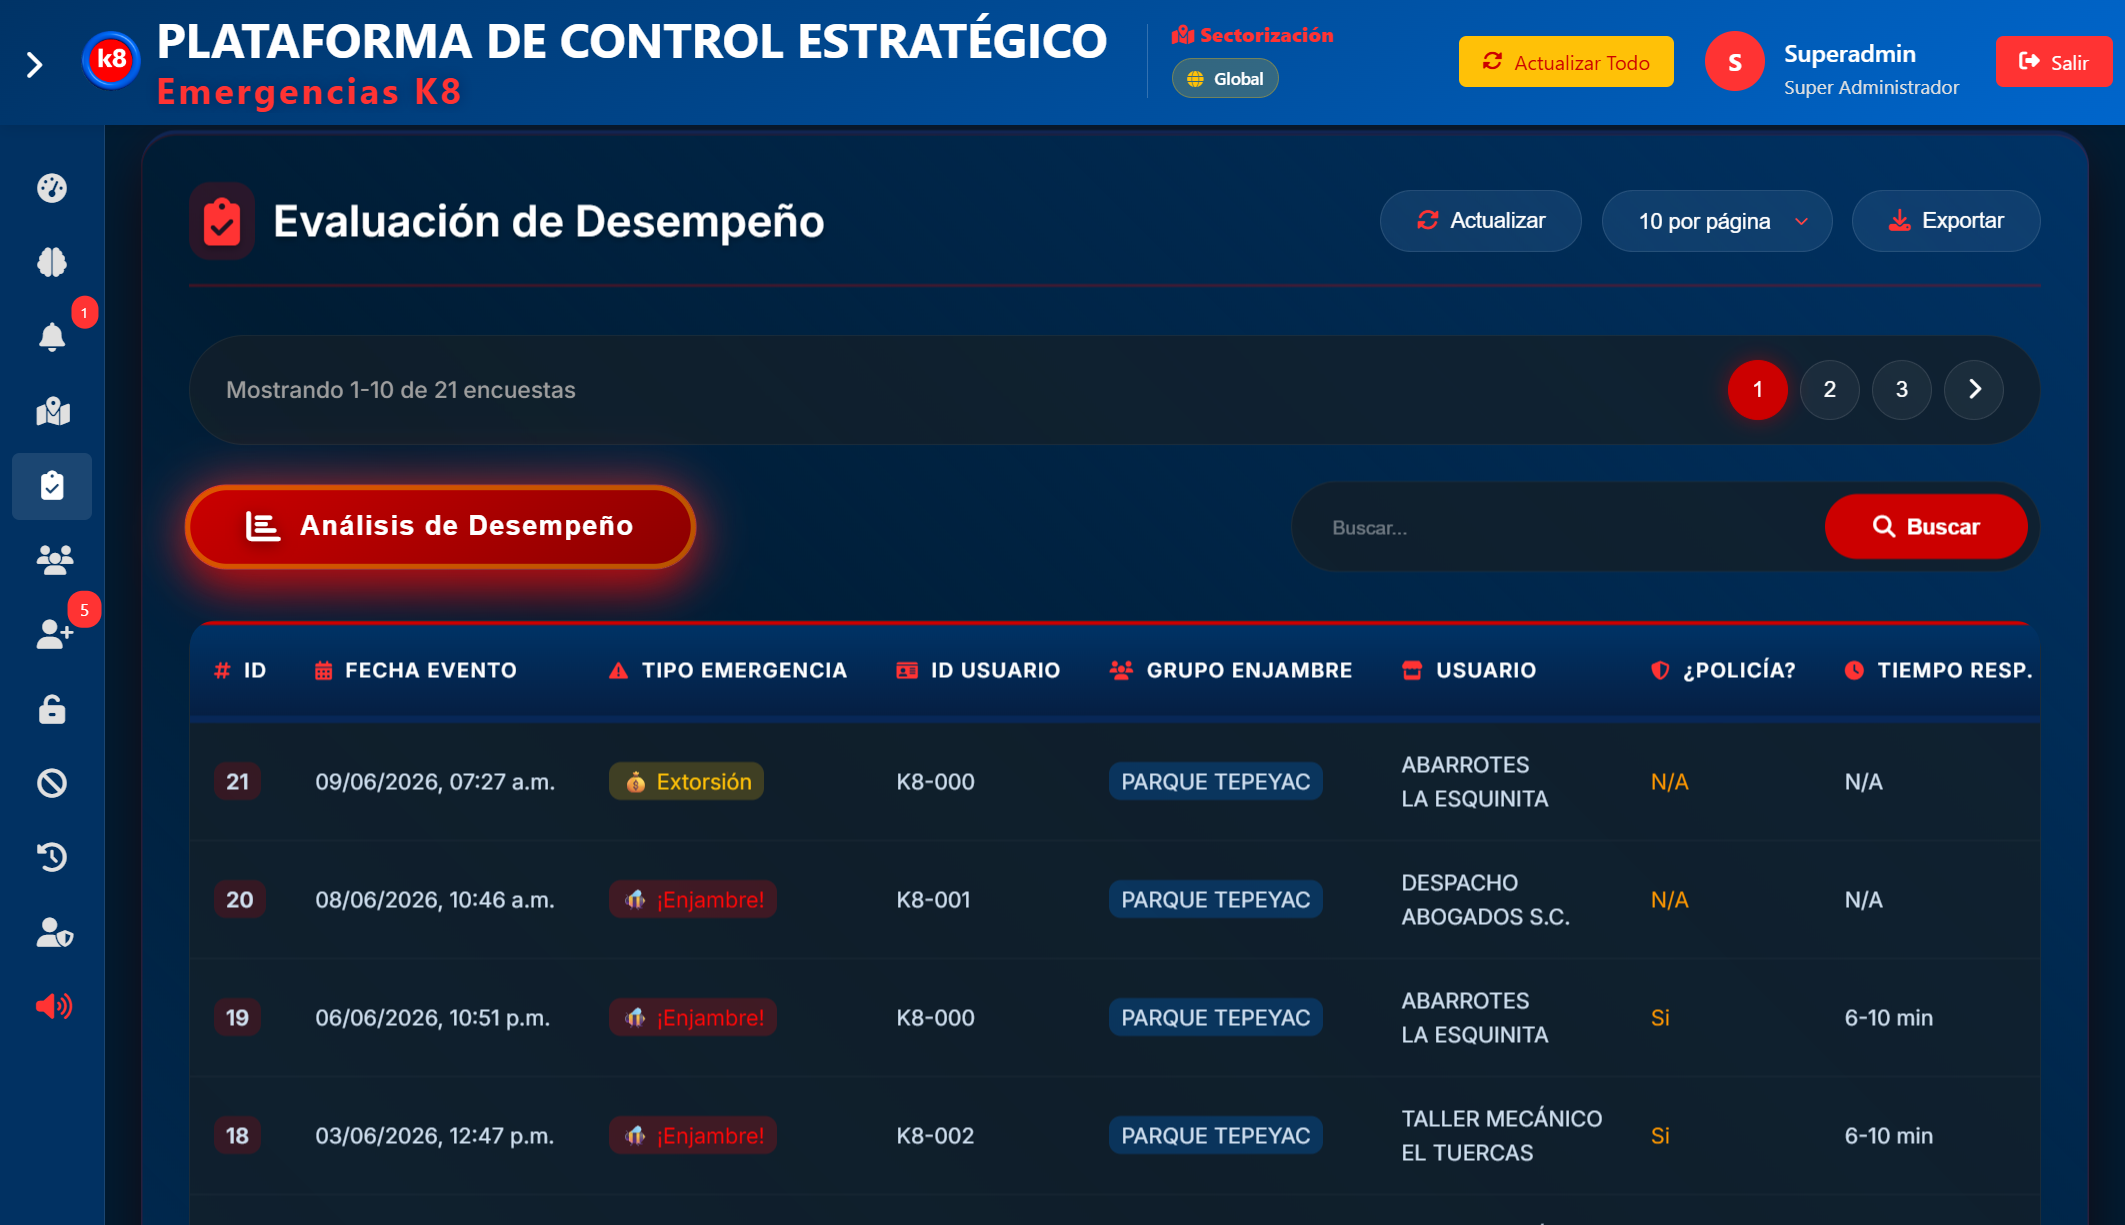Click the Global sector badge
The image size is (2125, 1225).
1224,79
